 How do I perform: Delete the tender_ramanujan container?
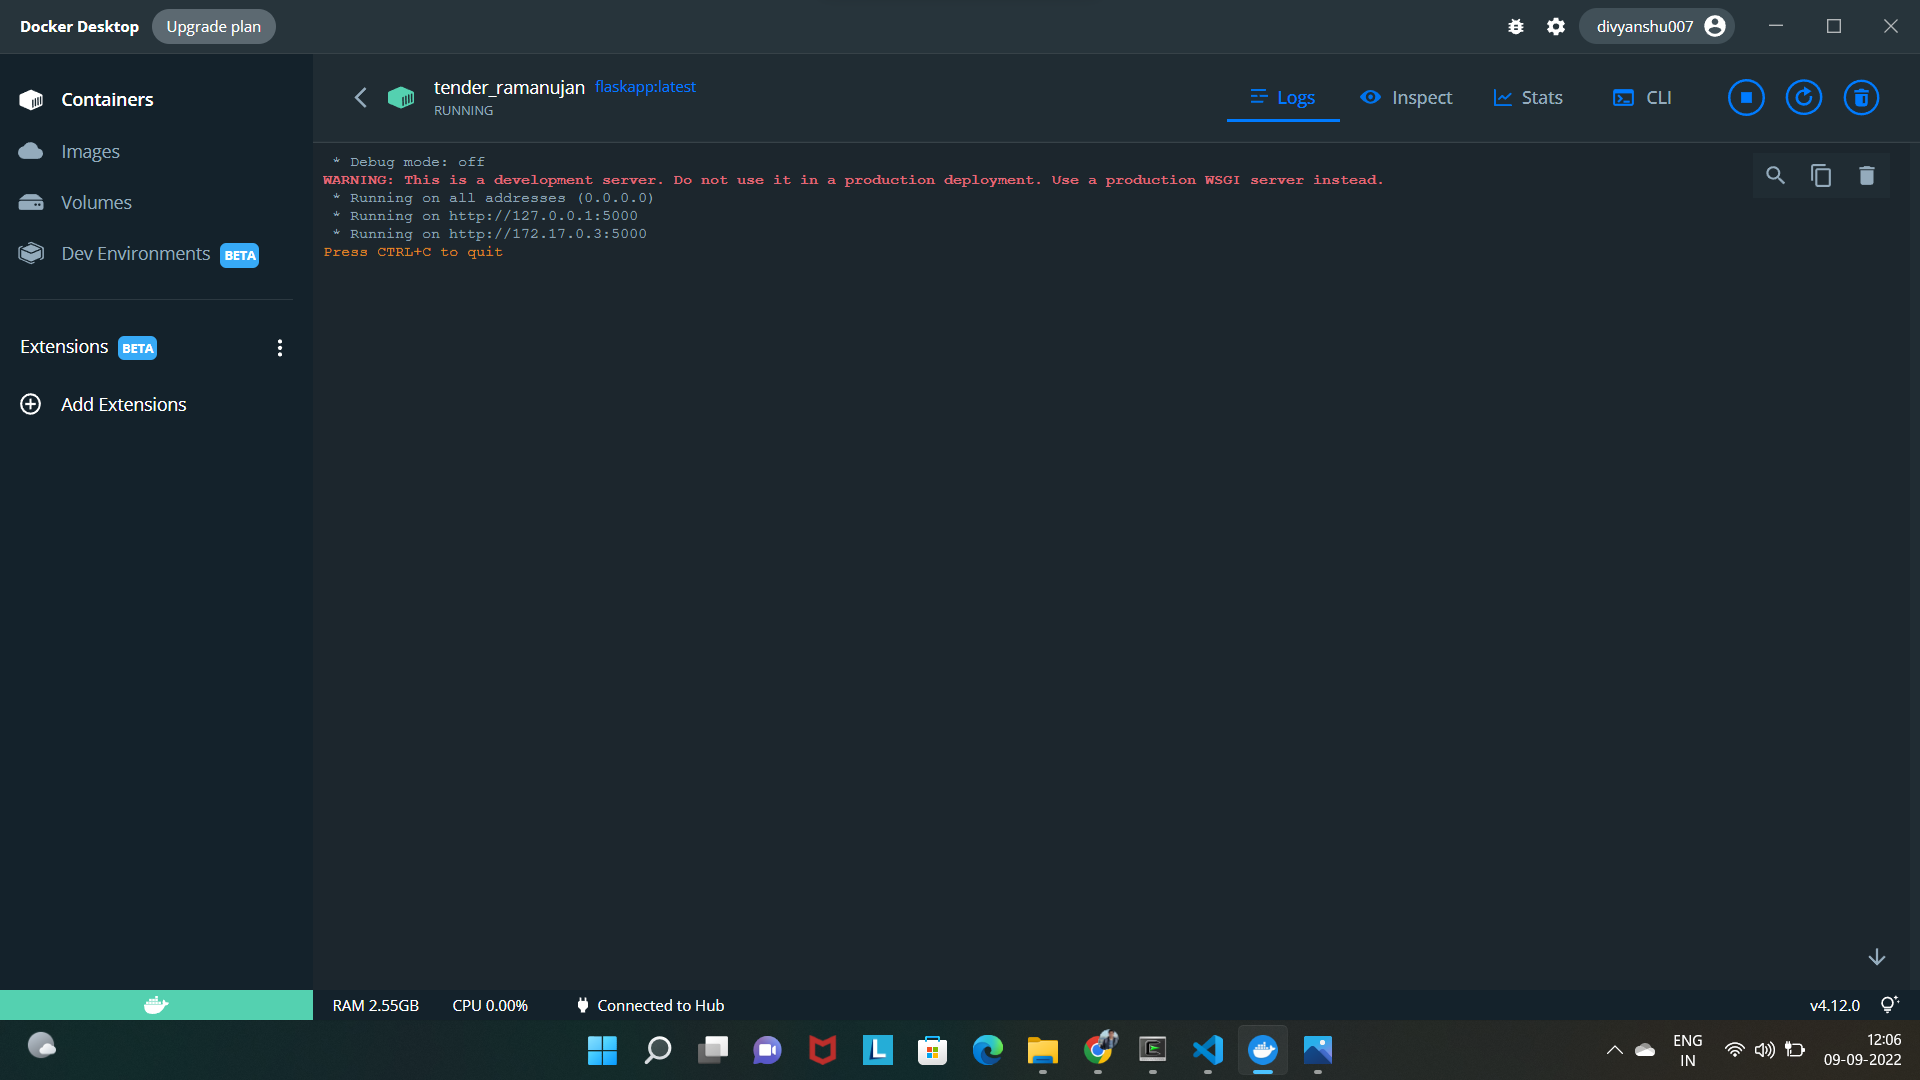pos(1861,97)
